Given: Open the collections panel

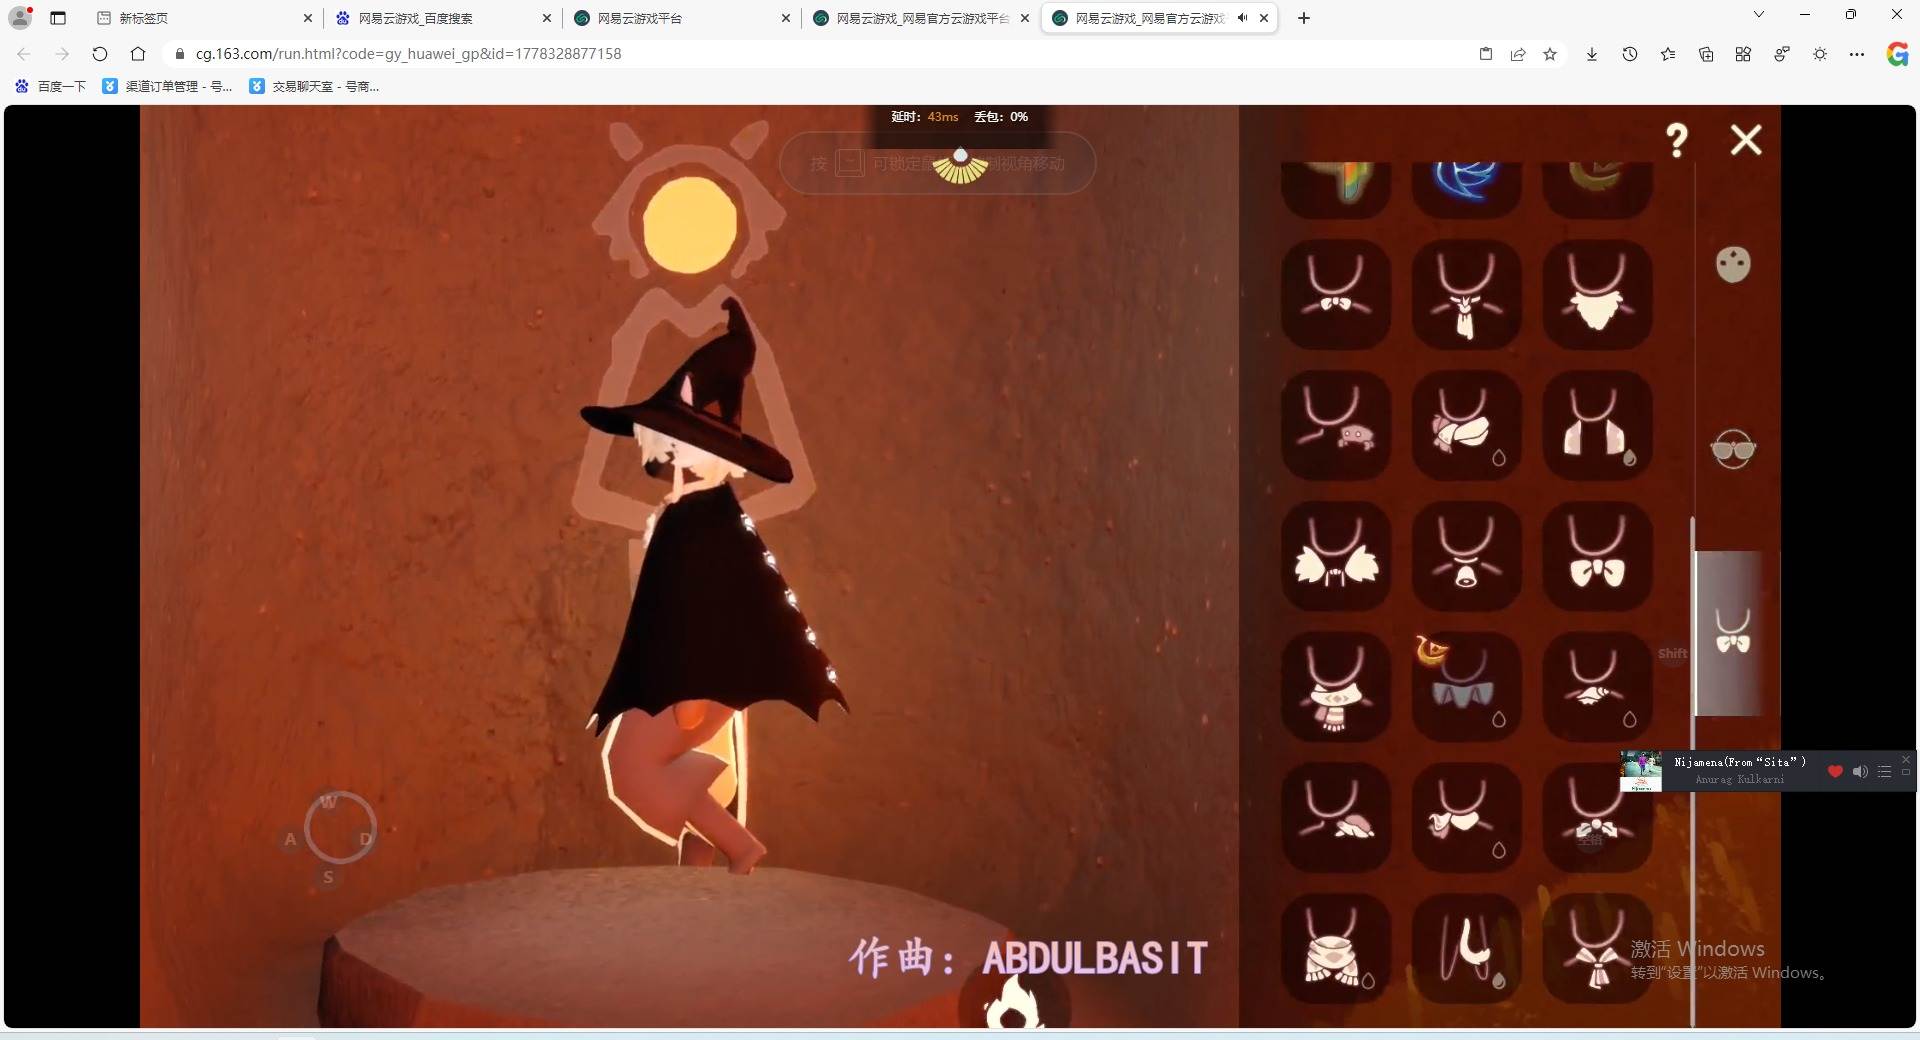Looking at the screenshot, I should click(x=1706, y=54).
